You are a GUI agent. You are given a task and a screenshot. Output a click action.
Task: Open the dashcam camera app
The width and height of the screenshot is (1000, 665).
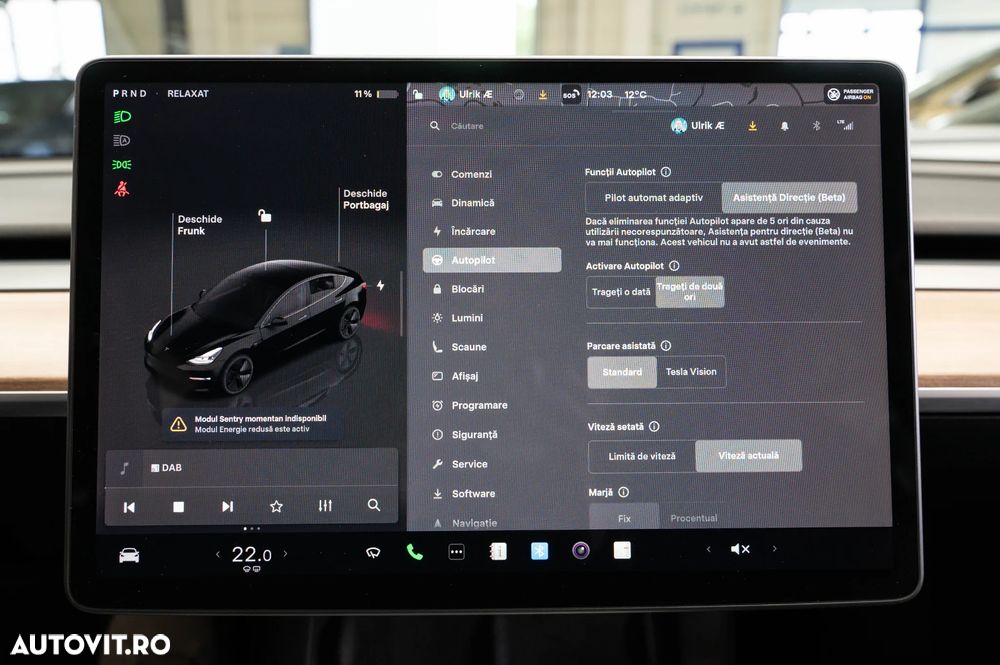[x=580, y=550]
